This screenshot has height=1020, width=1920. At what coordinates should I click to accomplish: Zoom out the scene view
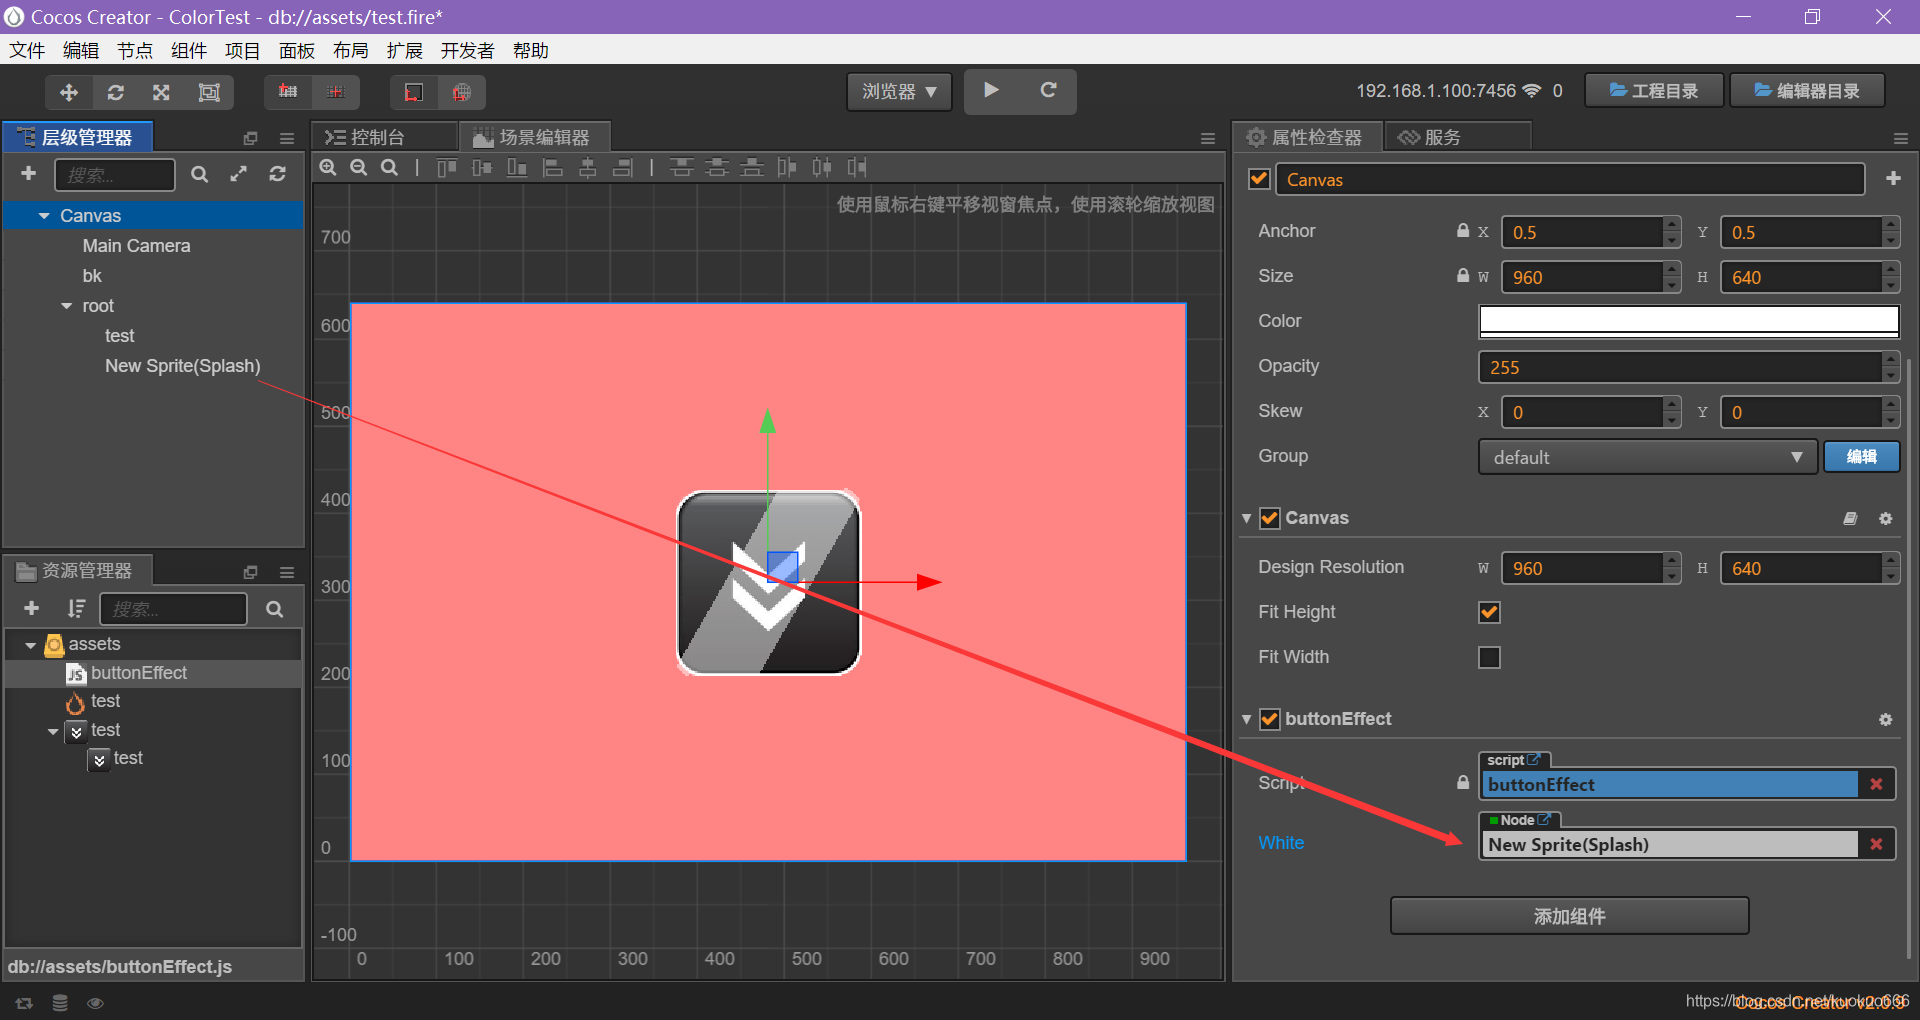(x=359, y=167)
